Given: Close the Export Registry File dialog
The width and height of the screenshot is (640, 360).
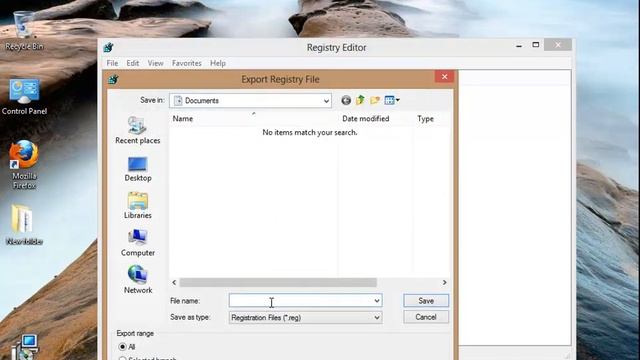Looking at the screenshot, I should pyautogui.click(x=444, y=77).
